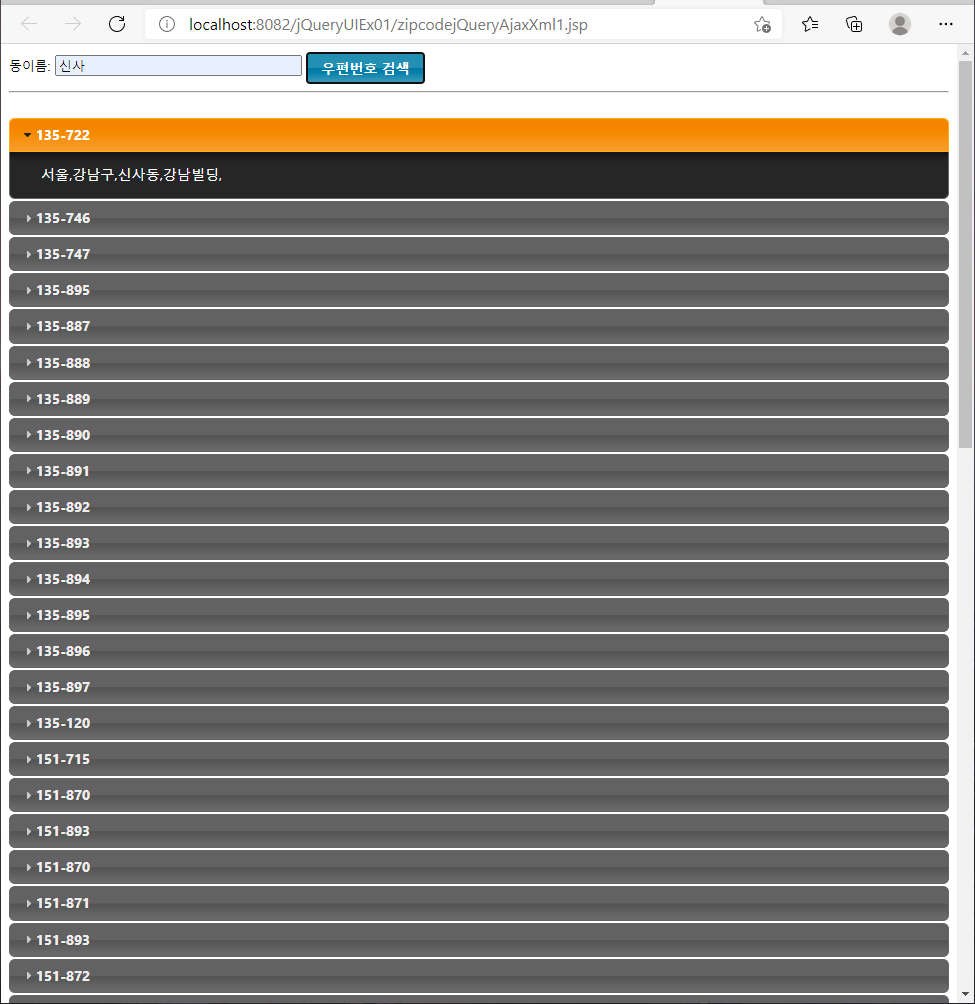Click the scrollbar down arrow
975x1004 pixels.
pos(965,994)
